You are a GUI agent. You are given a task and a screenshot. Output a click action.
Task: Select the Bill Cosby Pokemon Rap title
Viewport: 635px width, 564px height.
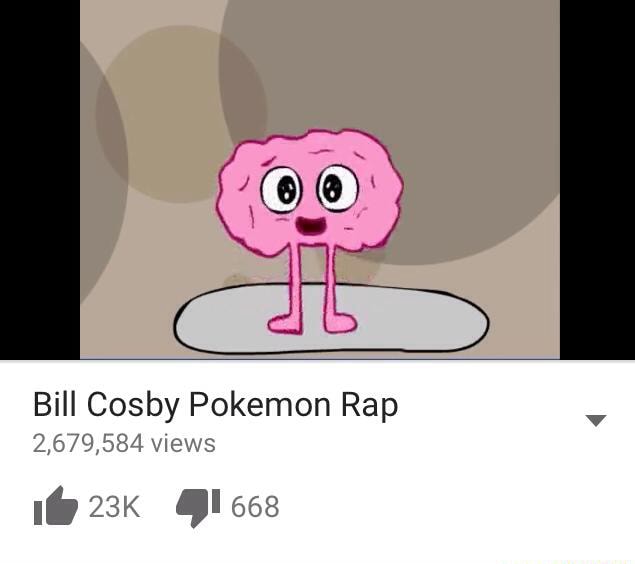(x=215, y=405)
